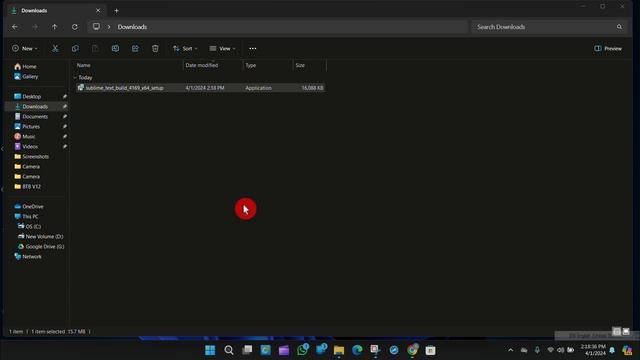Close the Downloads tab
This screenshot has width=640, height=360.
pyautogui.click(x=98, y=11)
